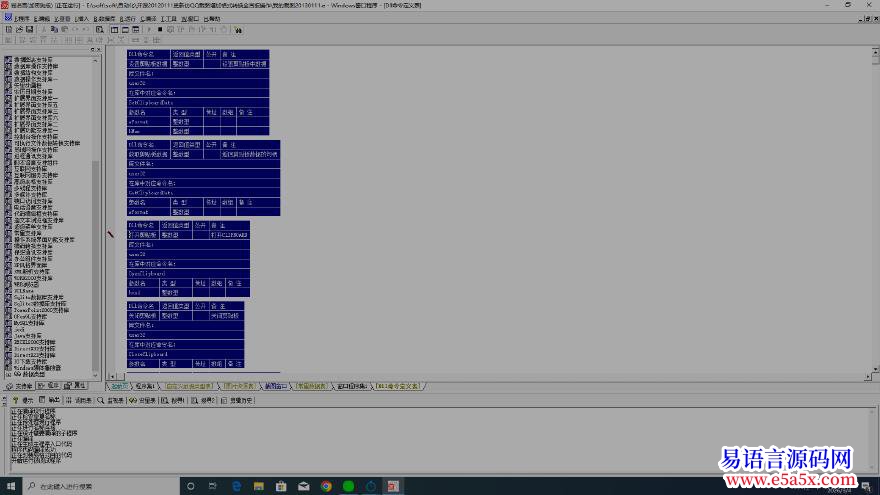Open Google Chrome from the taskbar
Viewport: 880px width, 495px height.
click(x=326, y=486)
